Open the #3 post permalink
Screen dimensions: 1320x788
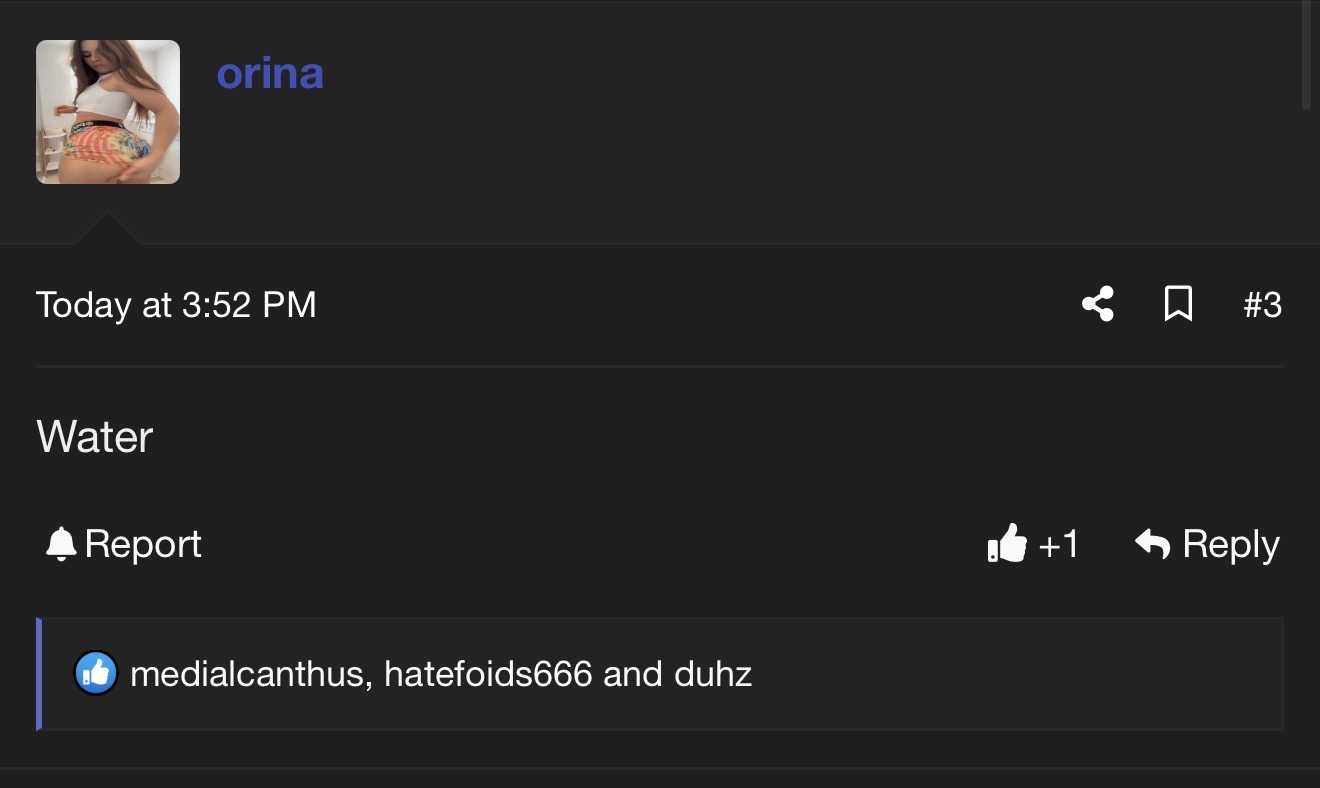click(x=1262, y=305)
